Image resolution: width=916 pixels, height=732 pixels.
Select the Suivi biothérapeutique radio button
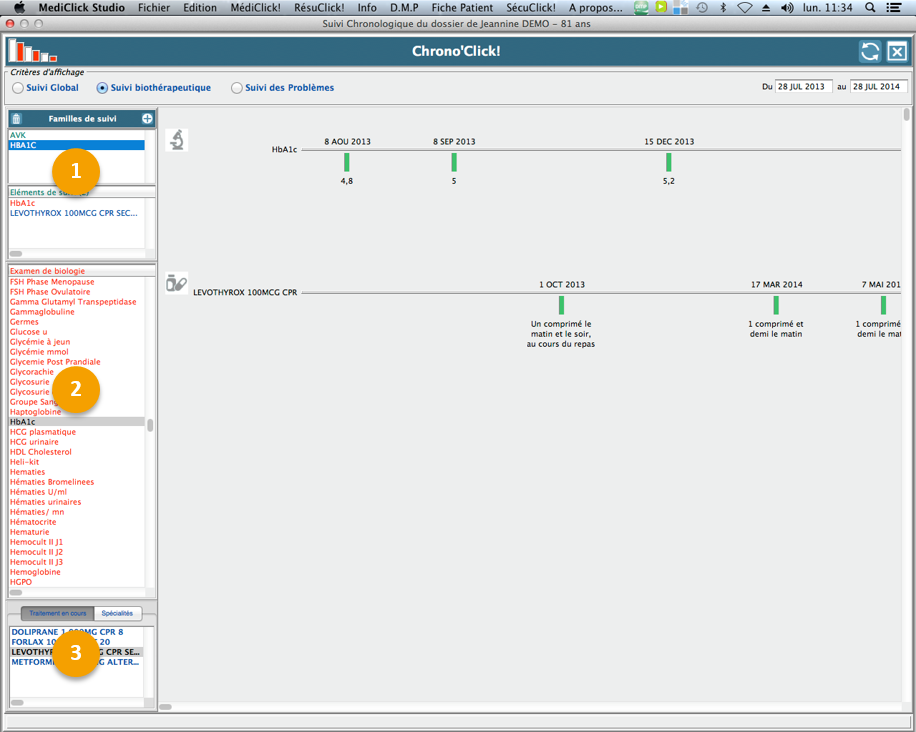pyautogui.click(x=102, y=88)
